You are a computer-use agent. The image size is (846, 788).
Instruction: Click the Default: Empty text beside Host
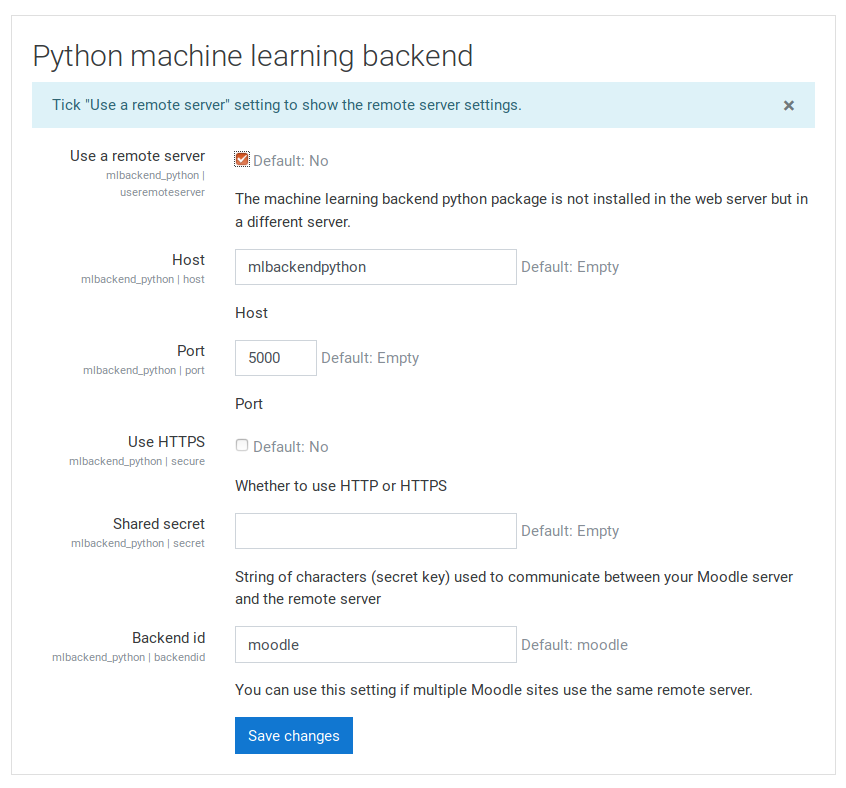[x=570, y=267]
